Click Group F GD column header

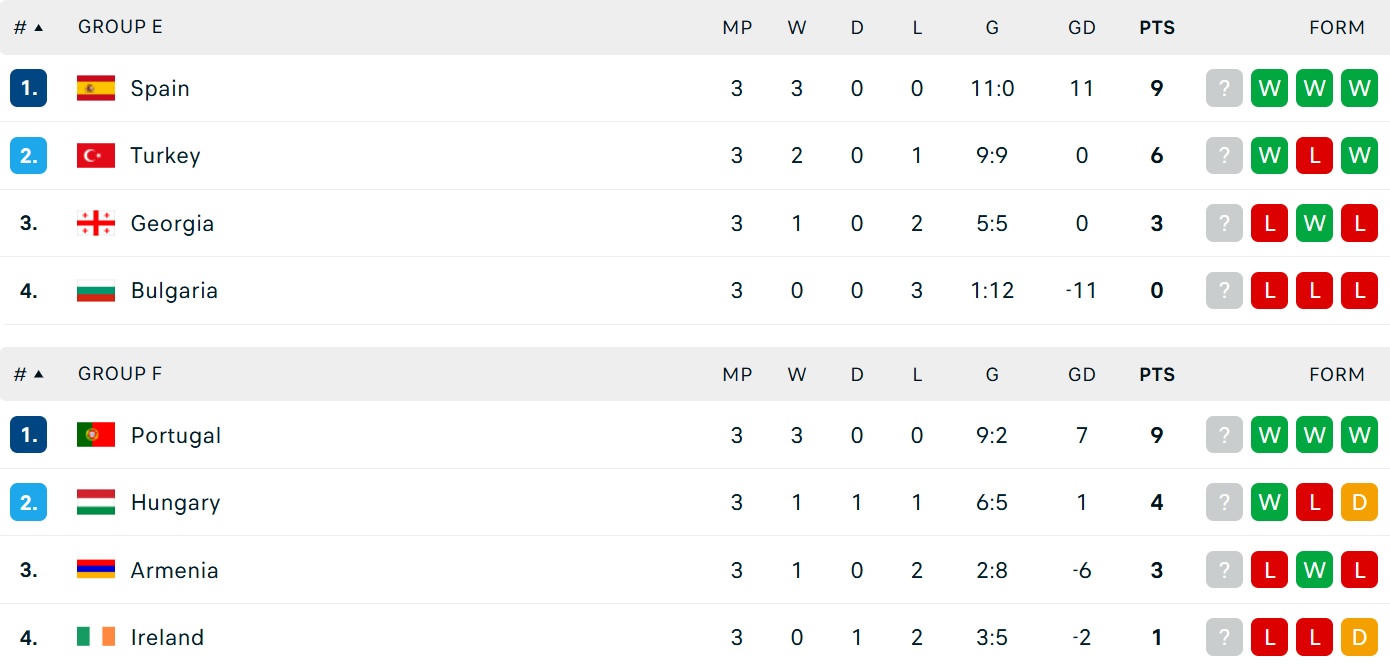click(x=1082, y=374)
